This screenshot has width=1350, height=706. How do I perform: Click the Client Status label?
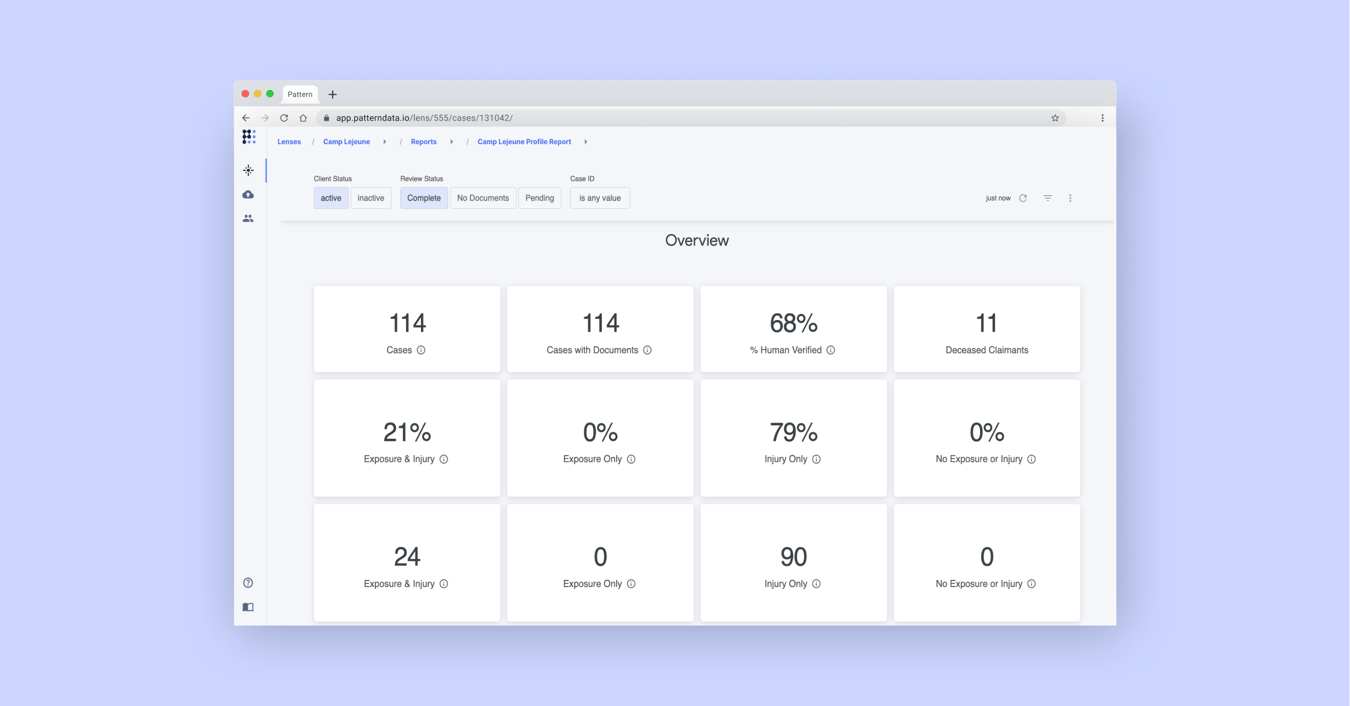pos(333,179)
